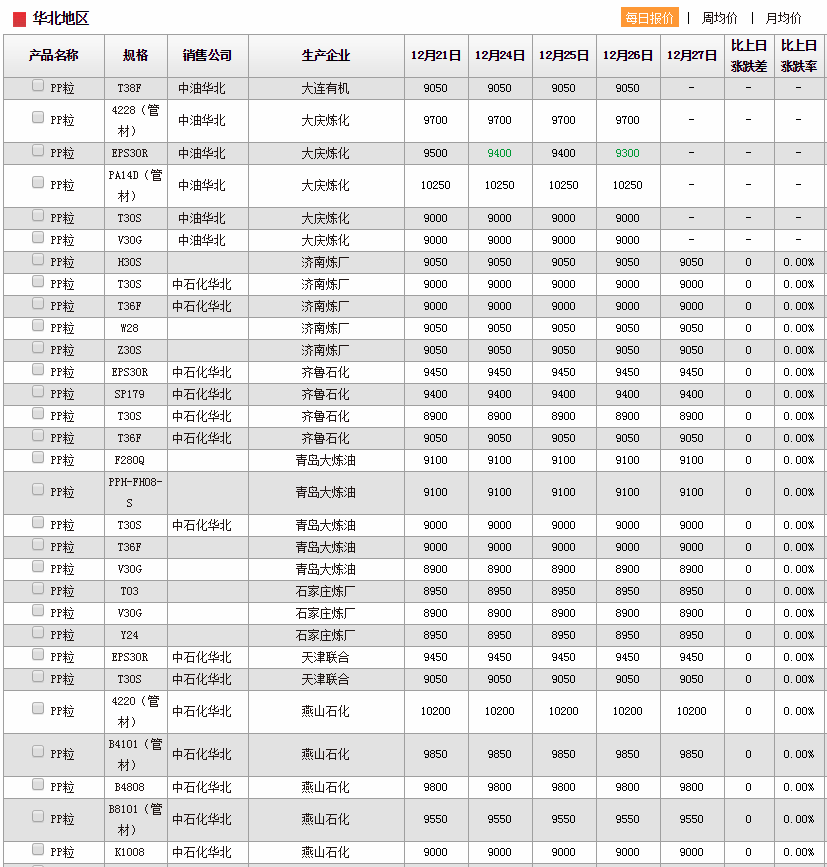The image size is (827, 867).
Task: Check the box for T38F 大连有机 row
Action: tap(38, 86)
